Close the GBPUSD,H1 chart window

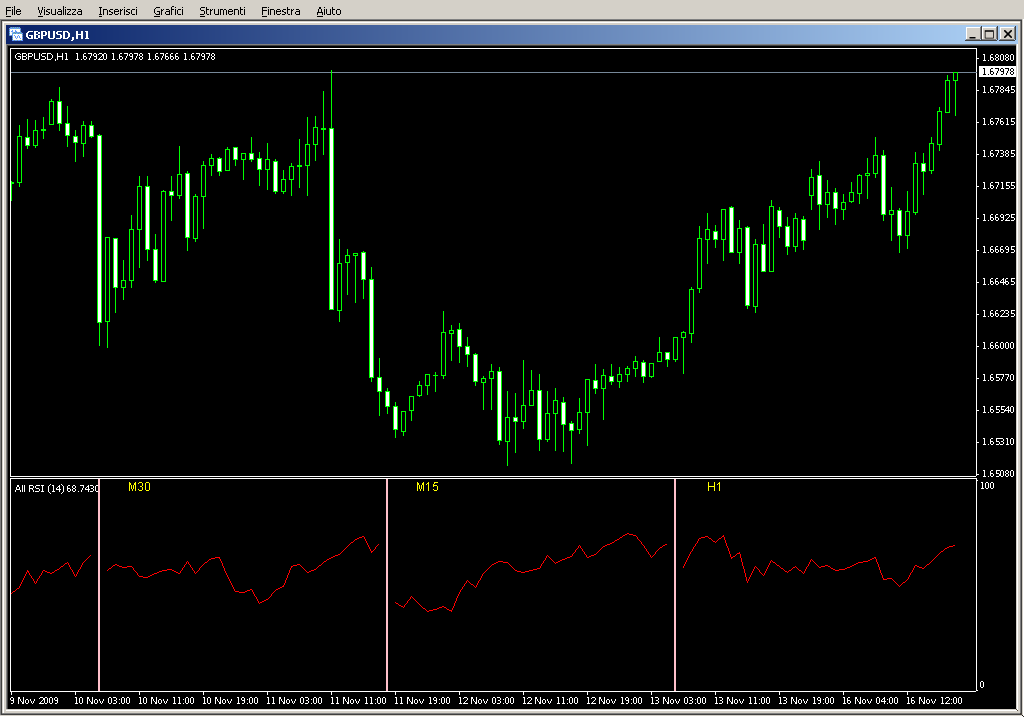pos(1008,34)
